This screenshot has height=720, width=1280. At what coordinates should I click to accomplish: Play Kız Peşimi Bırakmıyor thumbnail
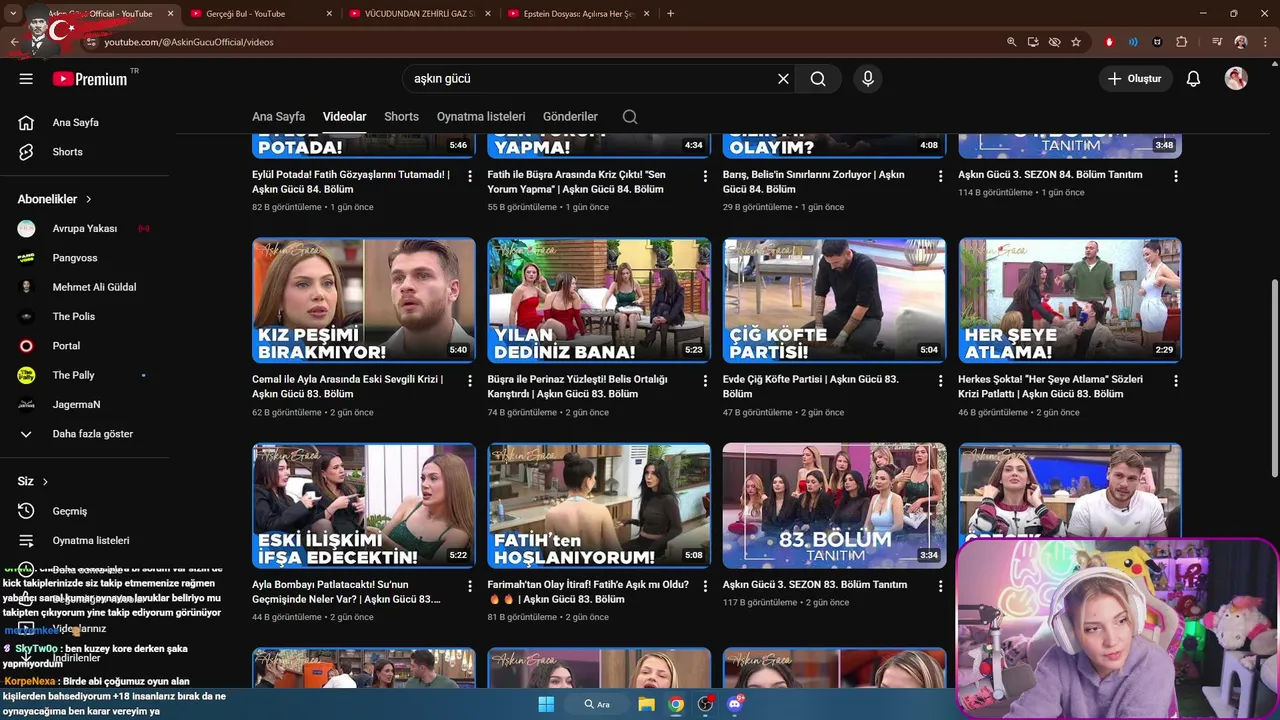click(x=364, y=300)
